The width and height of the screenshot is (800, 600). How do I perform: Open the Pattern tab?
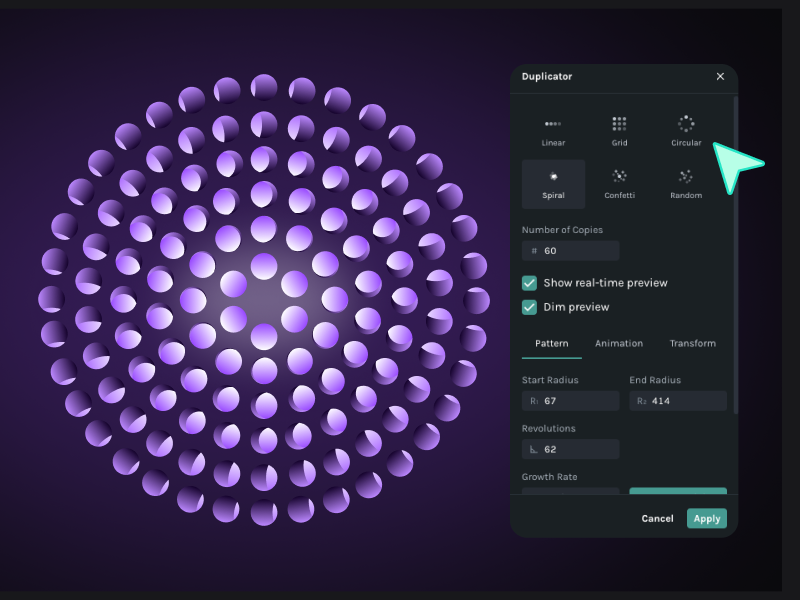coord(551,343)
